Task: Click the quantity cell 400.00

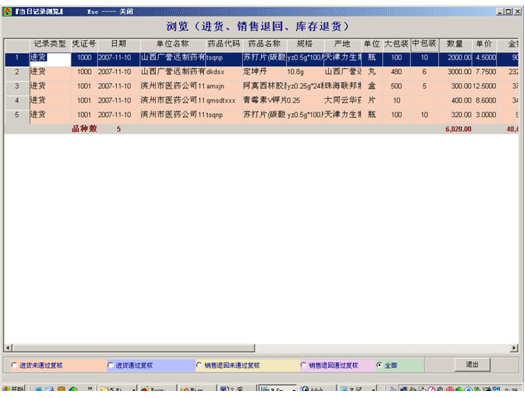Action: click(x=455, y=101)
